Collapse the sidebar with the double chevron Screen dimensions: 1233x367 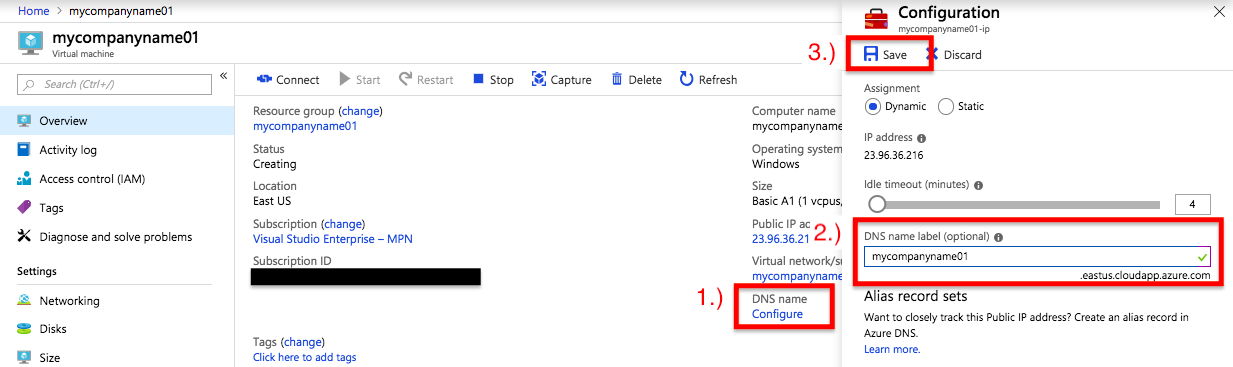(x=223, y=76)
